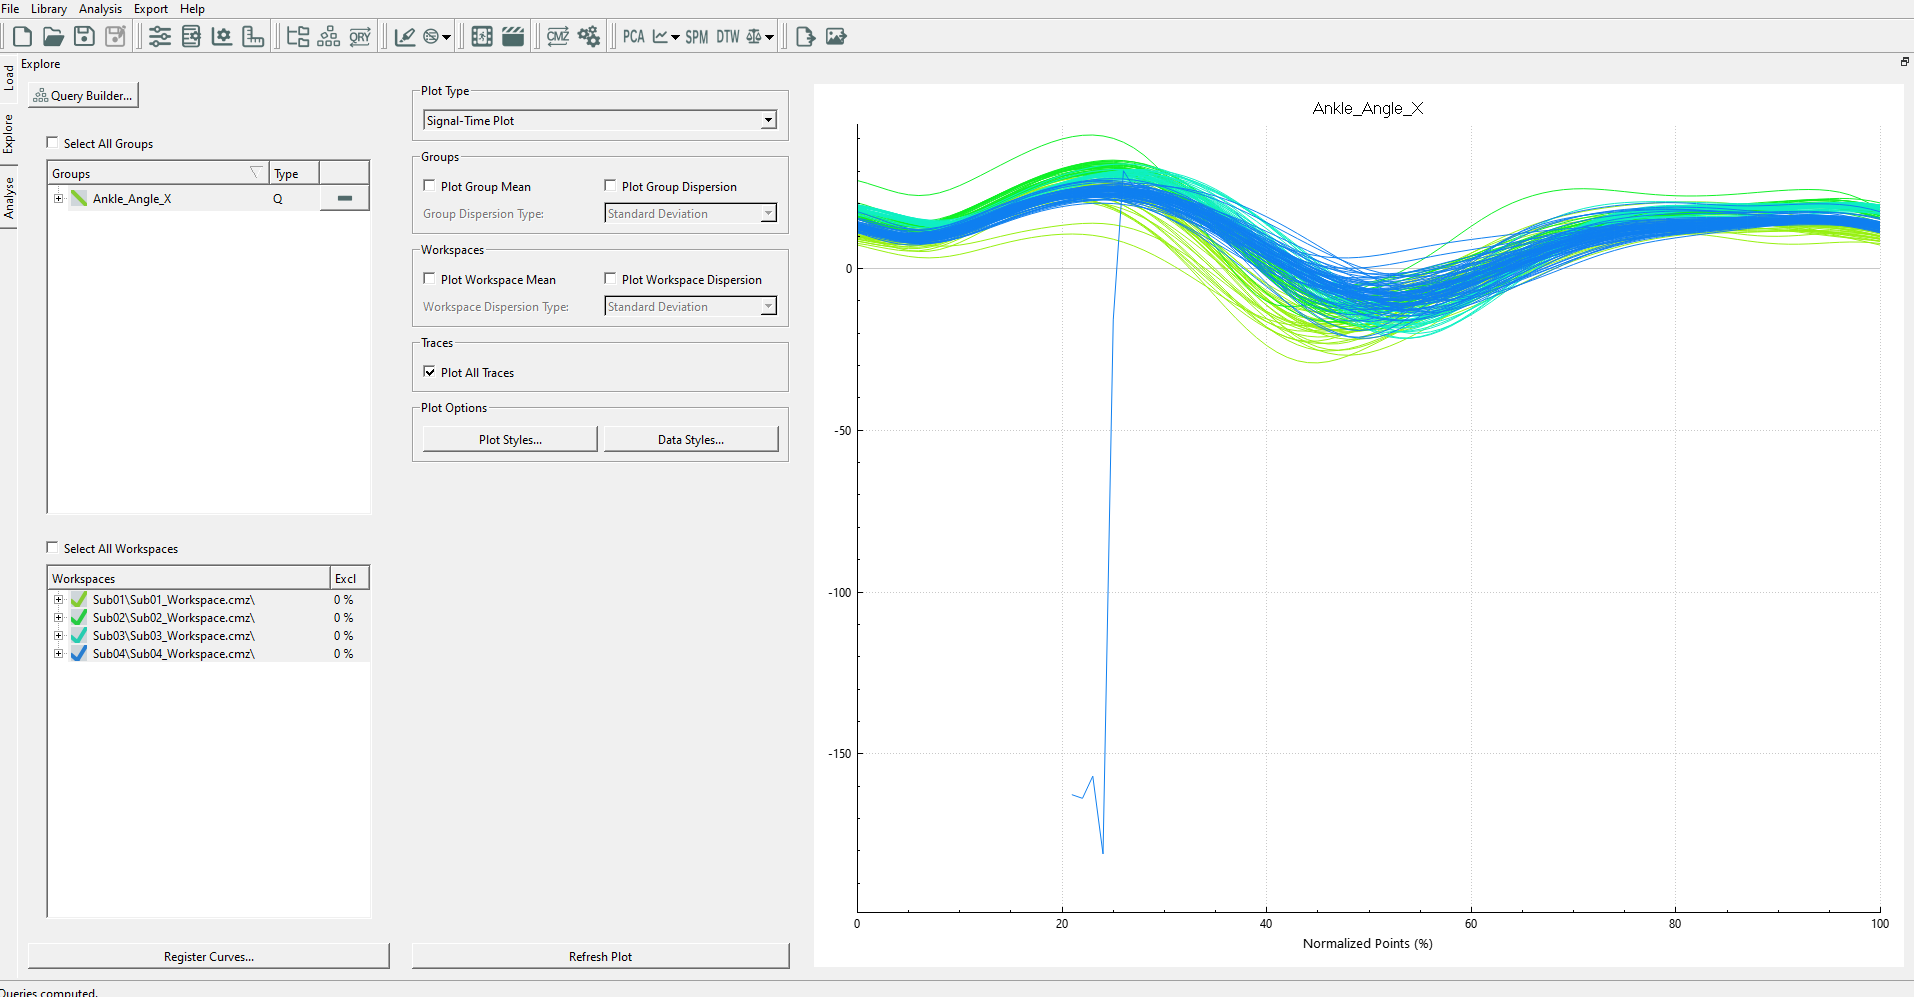Uncheck the Plot All Traces checkbox
1914x997 pixels.
click(429, 372)
